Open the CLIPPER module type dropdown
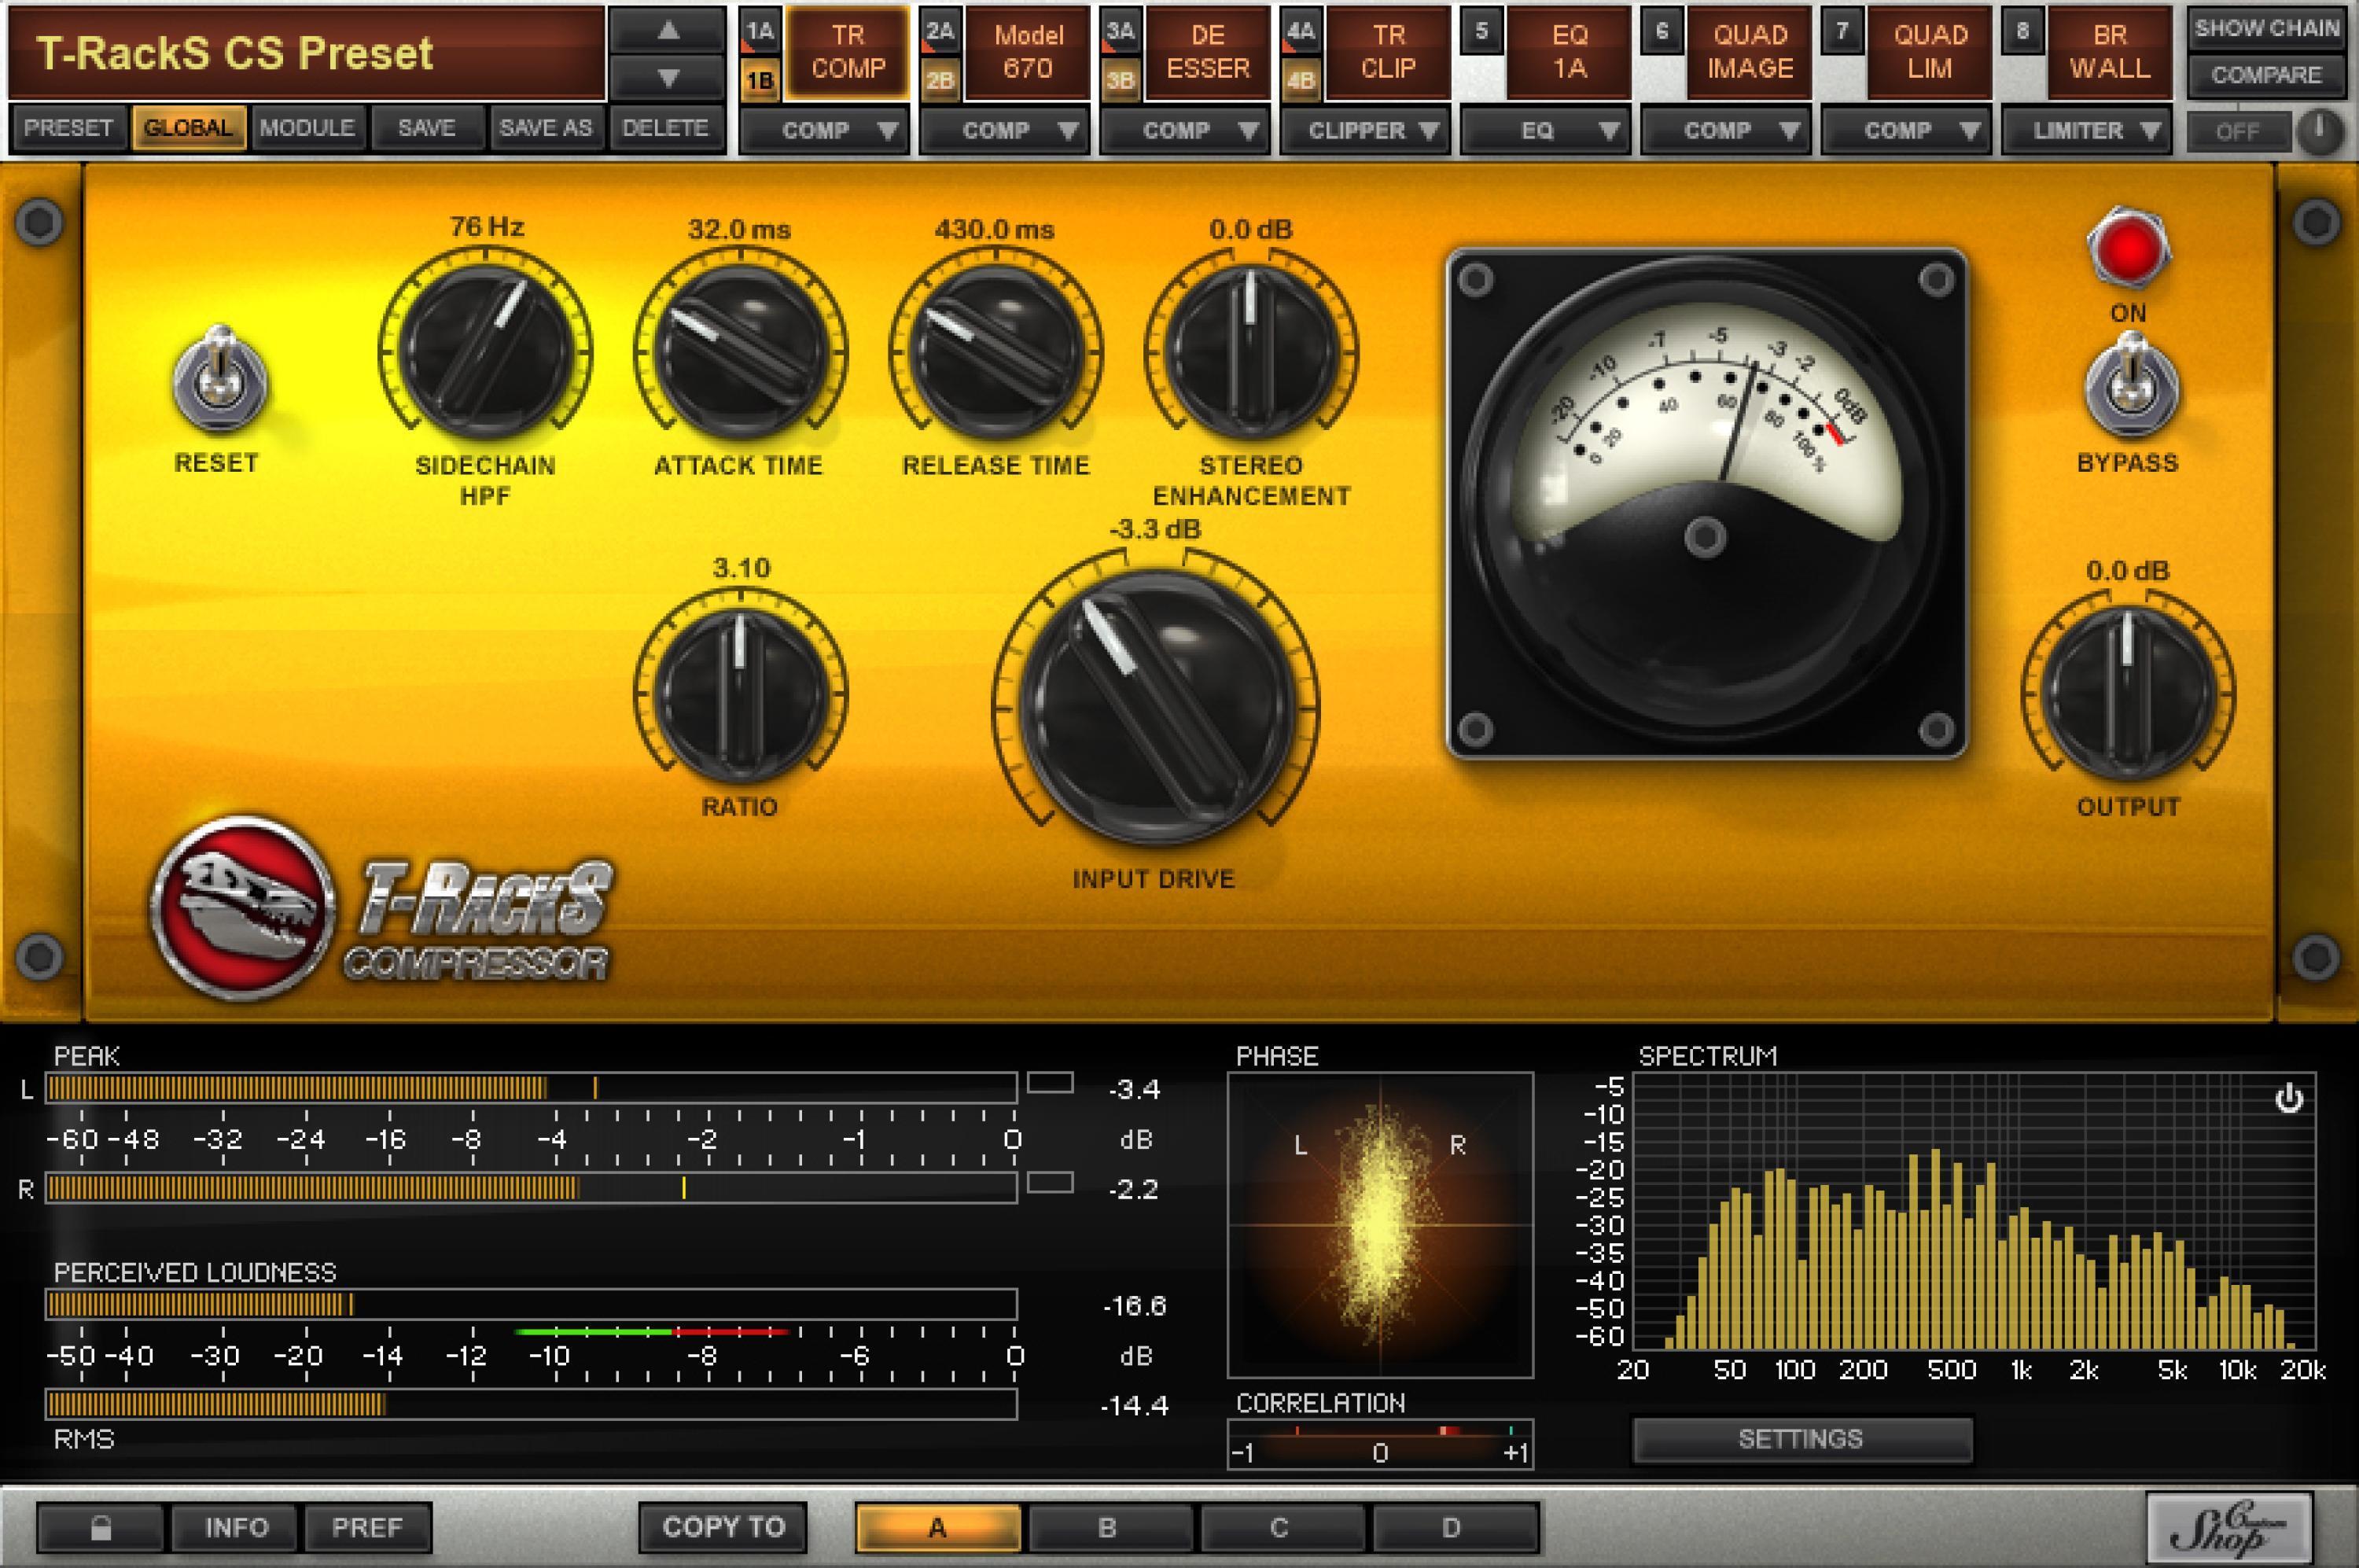Image resolution: width=2359 pixels, height=1568 pixels. (x=1364, y=131)
